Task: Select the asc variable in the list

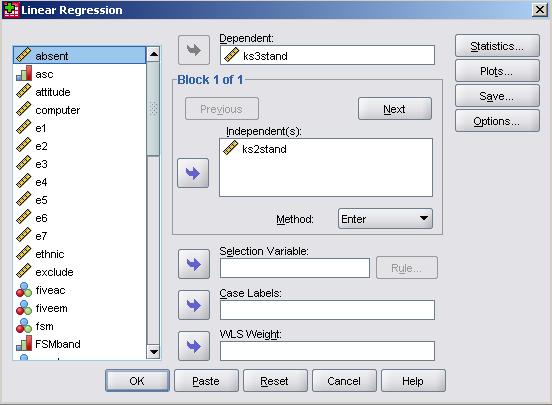Action: pyautogui.click(x=79, y=74)
